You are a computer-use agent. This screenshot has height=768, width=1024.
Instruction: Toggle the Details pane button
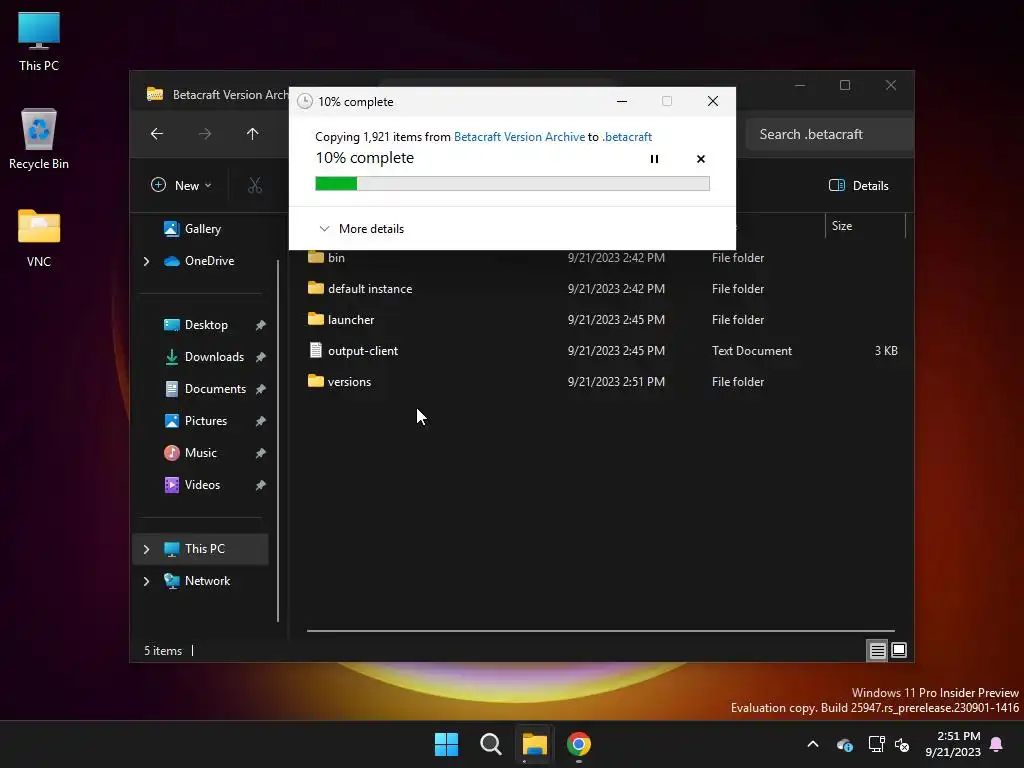click(x=858, y=185)
